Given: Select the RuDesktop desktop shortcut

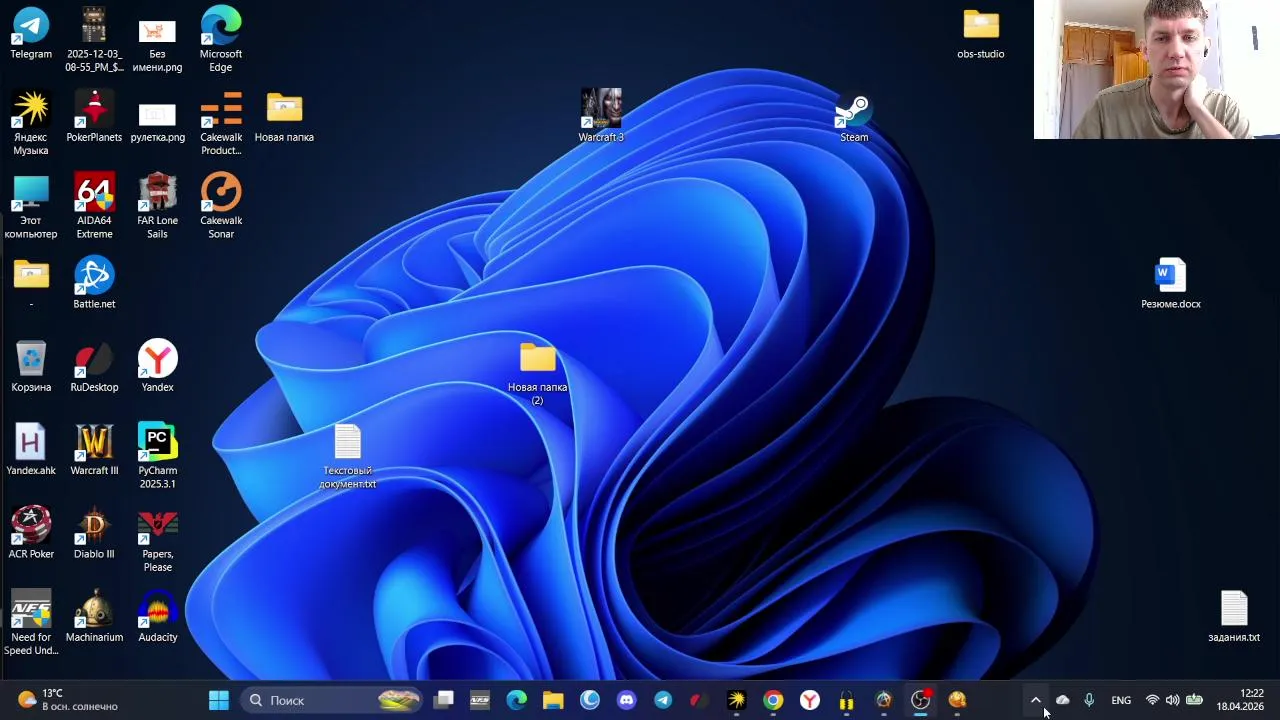Looking at the screenshot, I should coord(94,367).
